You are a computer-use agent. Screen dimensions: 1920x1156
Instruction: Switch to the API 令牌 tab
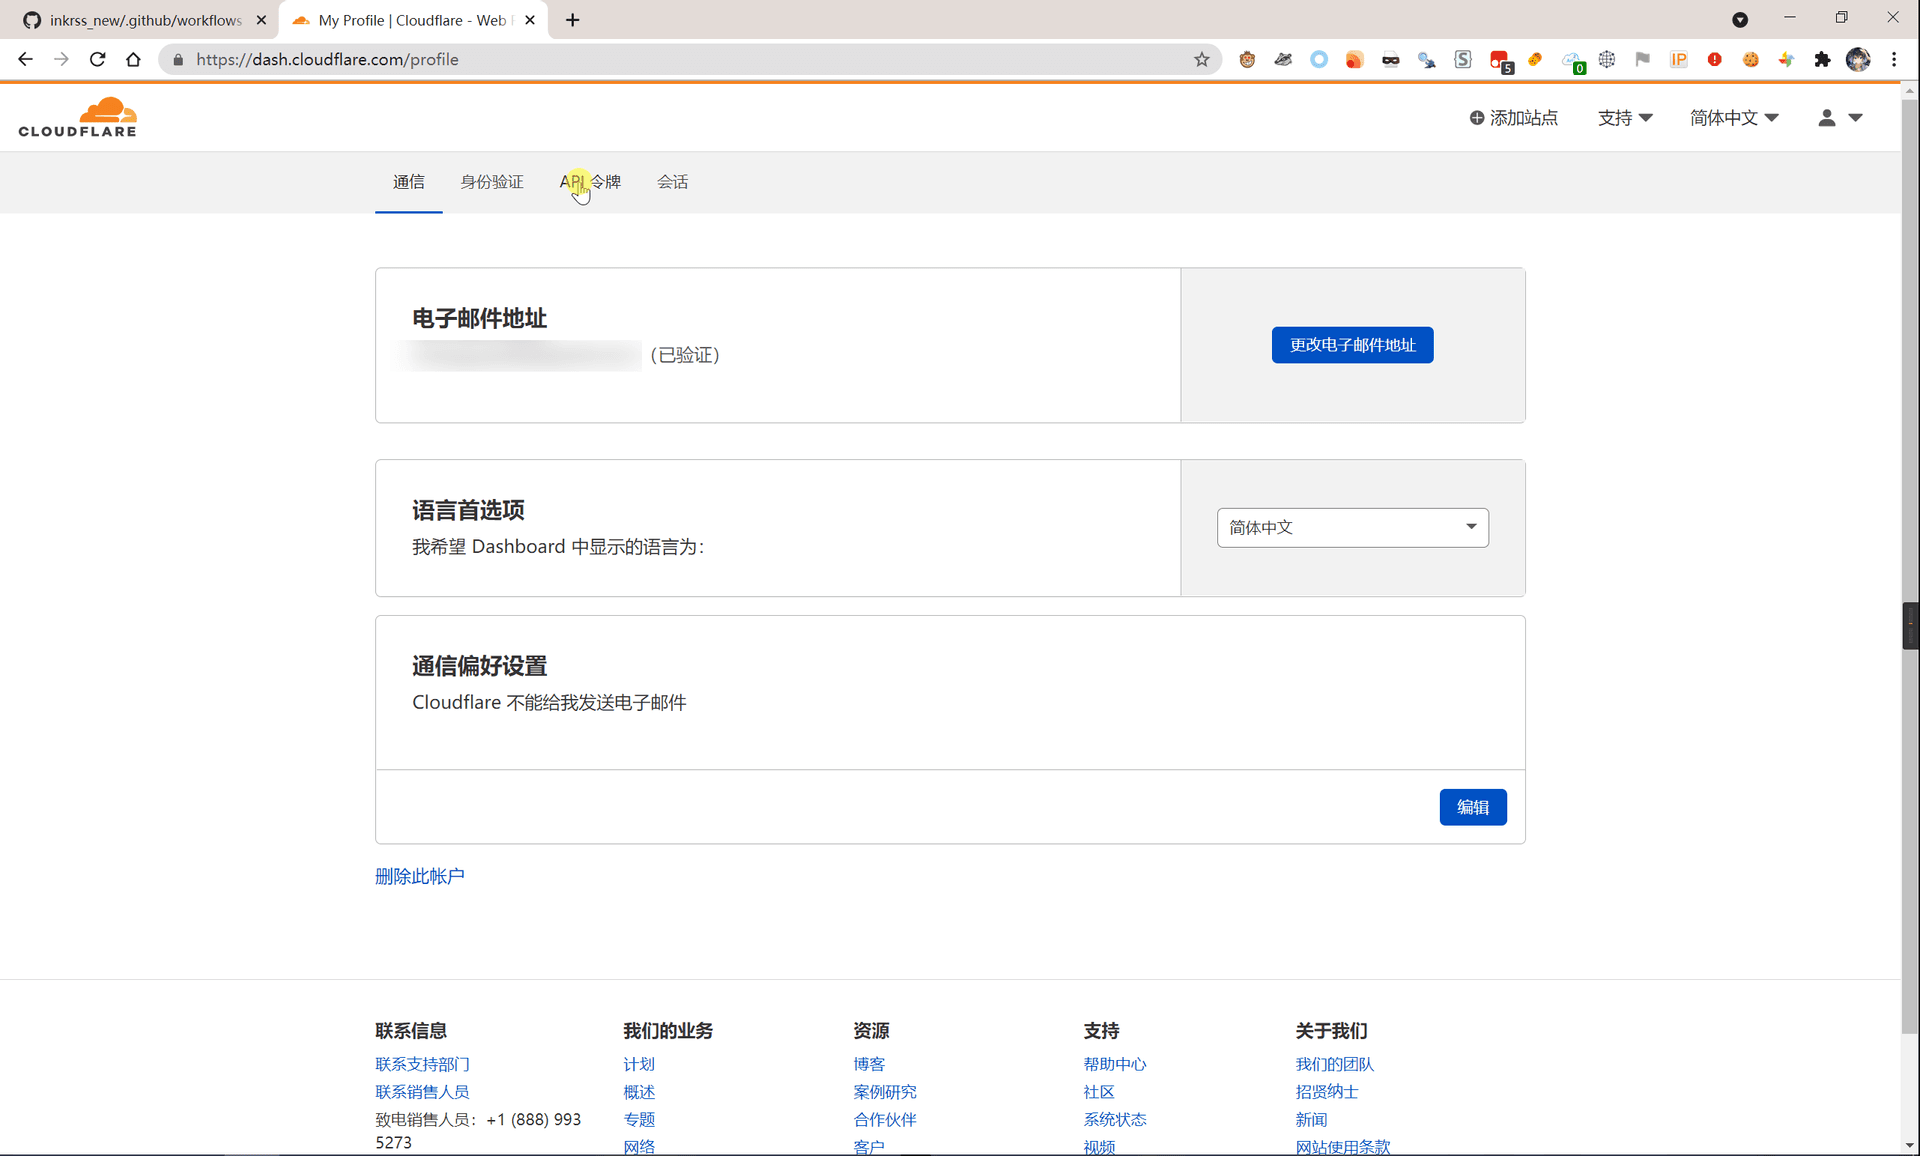tap(590, 182)
